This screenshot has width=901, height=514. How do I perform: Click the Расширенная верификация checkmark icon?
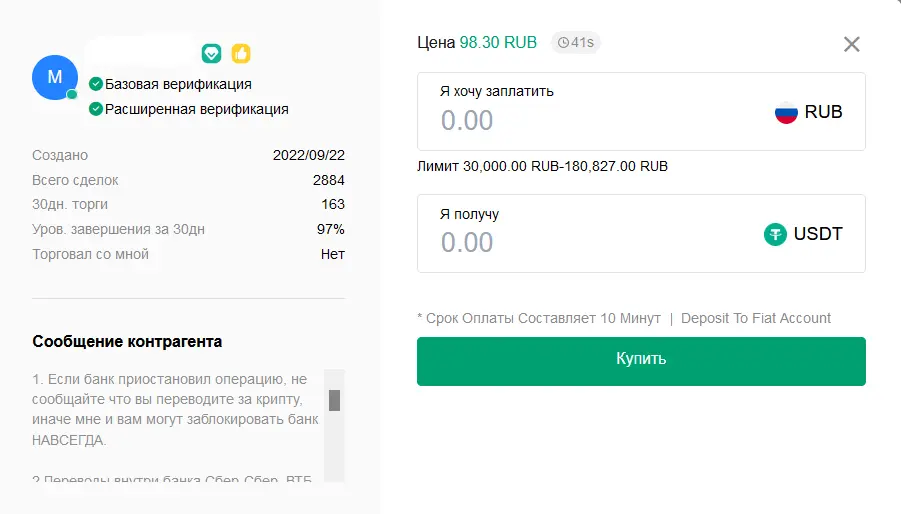tap(96, 109)
